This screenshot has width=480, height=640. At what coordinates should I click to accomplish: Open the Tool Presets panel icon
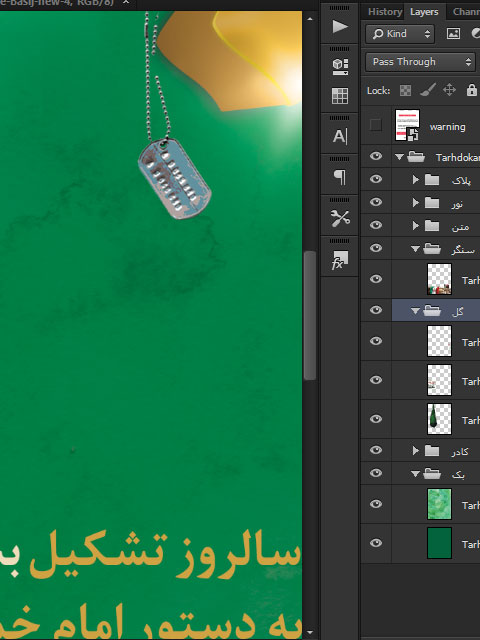340,218
